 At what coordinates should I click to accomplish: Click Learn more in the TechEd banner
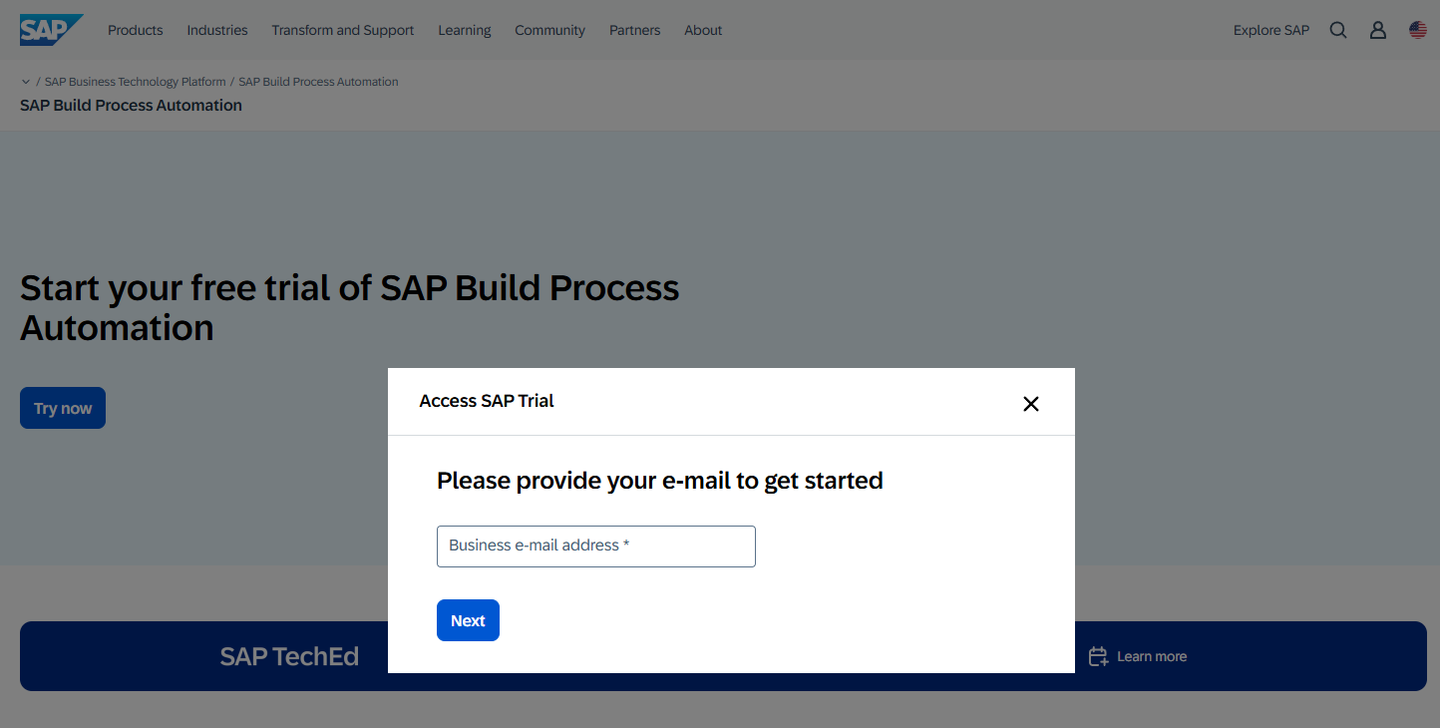pyautogui.click(x=1152, y=656)
